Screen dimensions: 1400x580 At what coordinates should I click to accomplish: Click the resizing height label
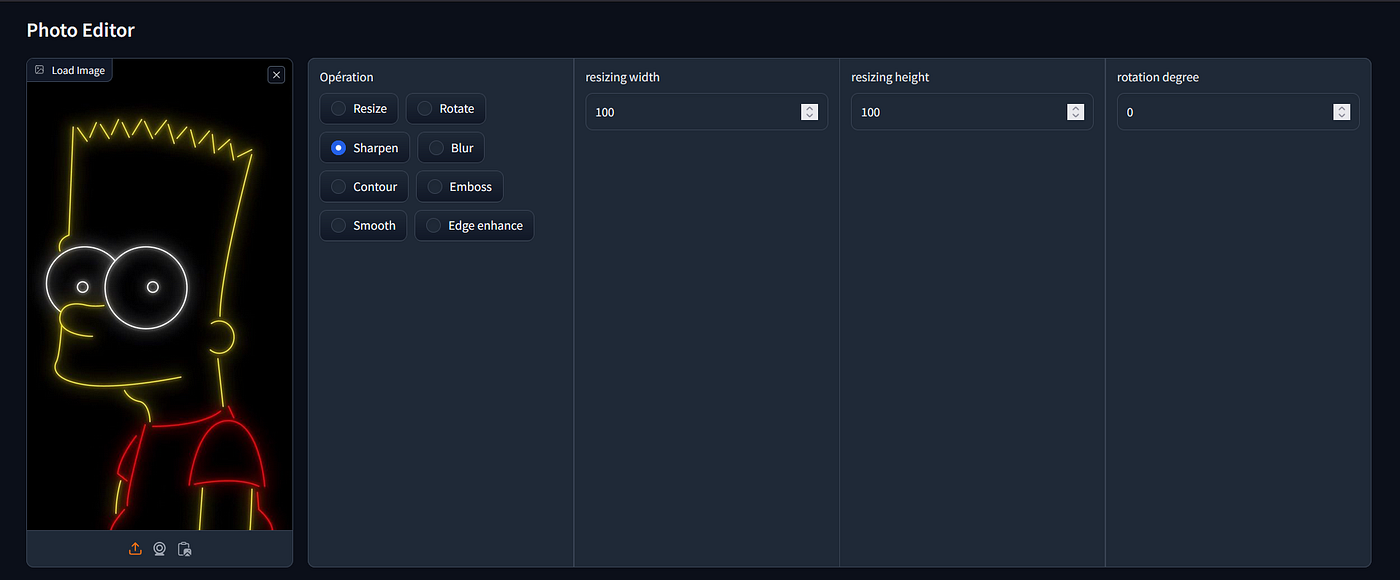click(891, 77)
